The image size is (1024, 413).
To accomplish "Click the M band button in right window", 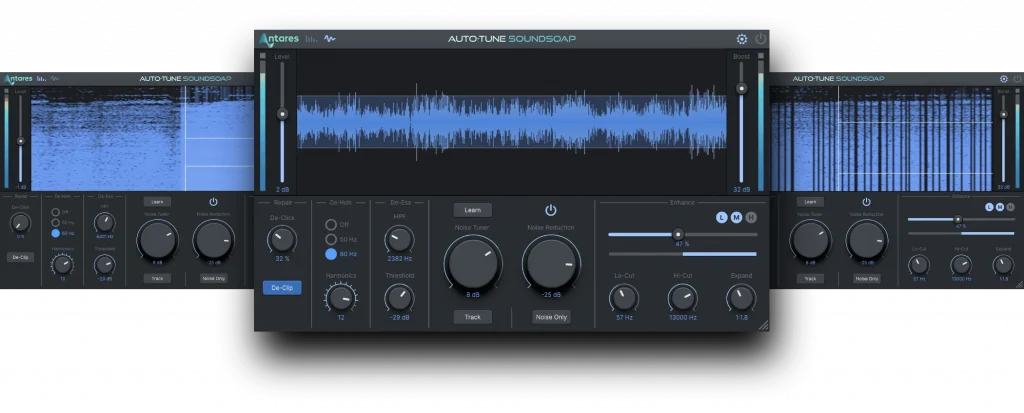I will [1000, 207].
